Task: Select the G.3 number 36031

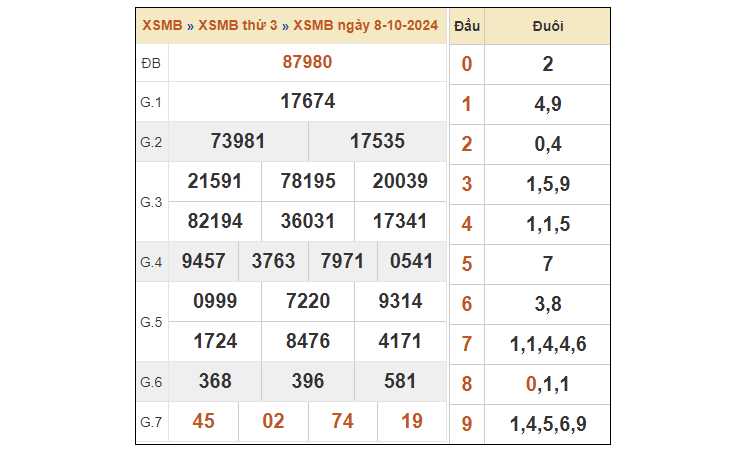Action: (x=307, y=221)
